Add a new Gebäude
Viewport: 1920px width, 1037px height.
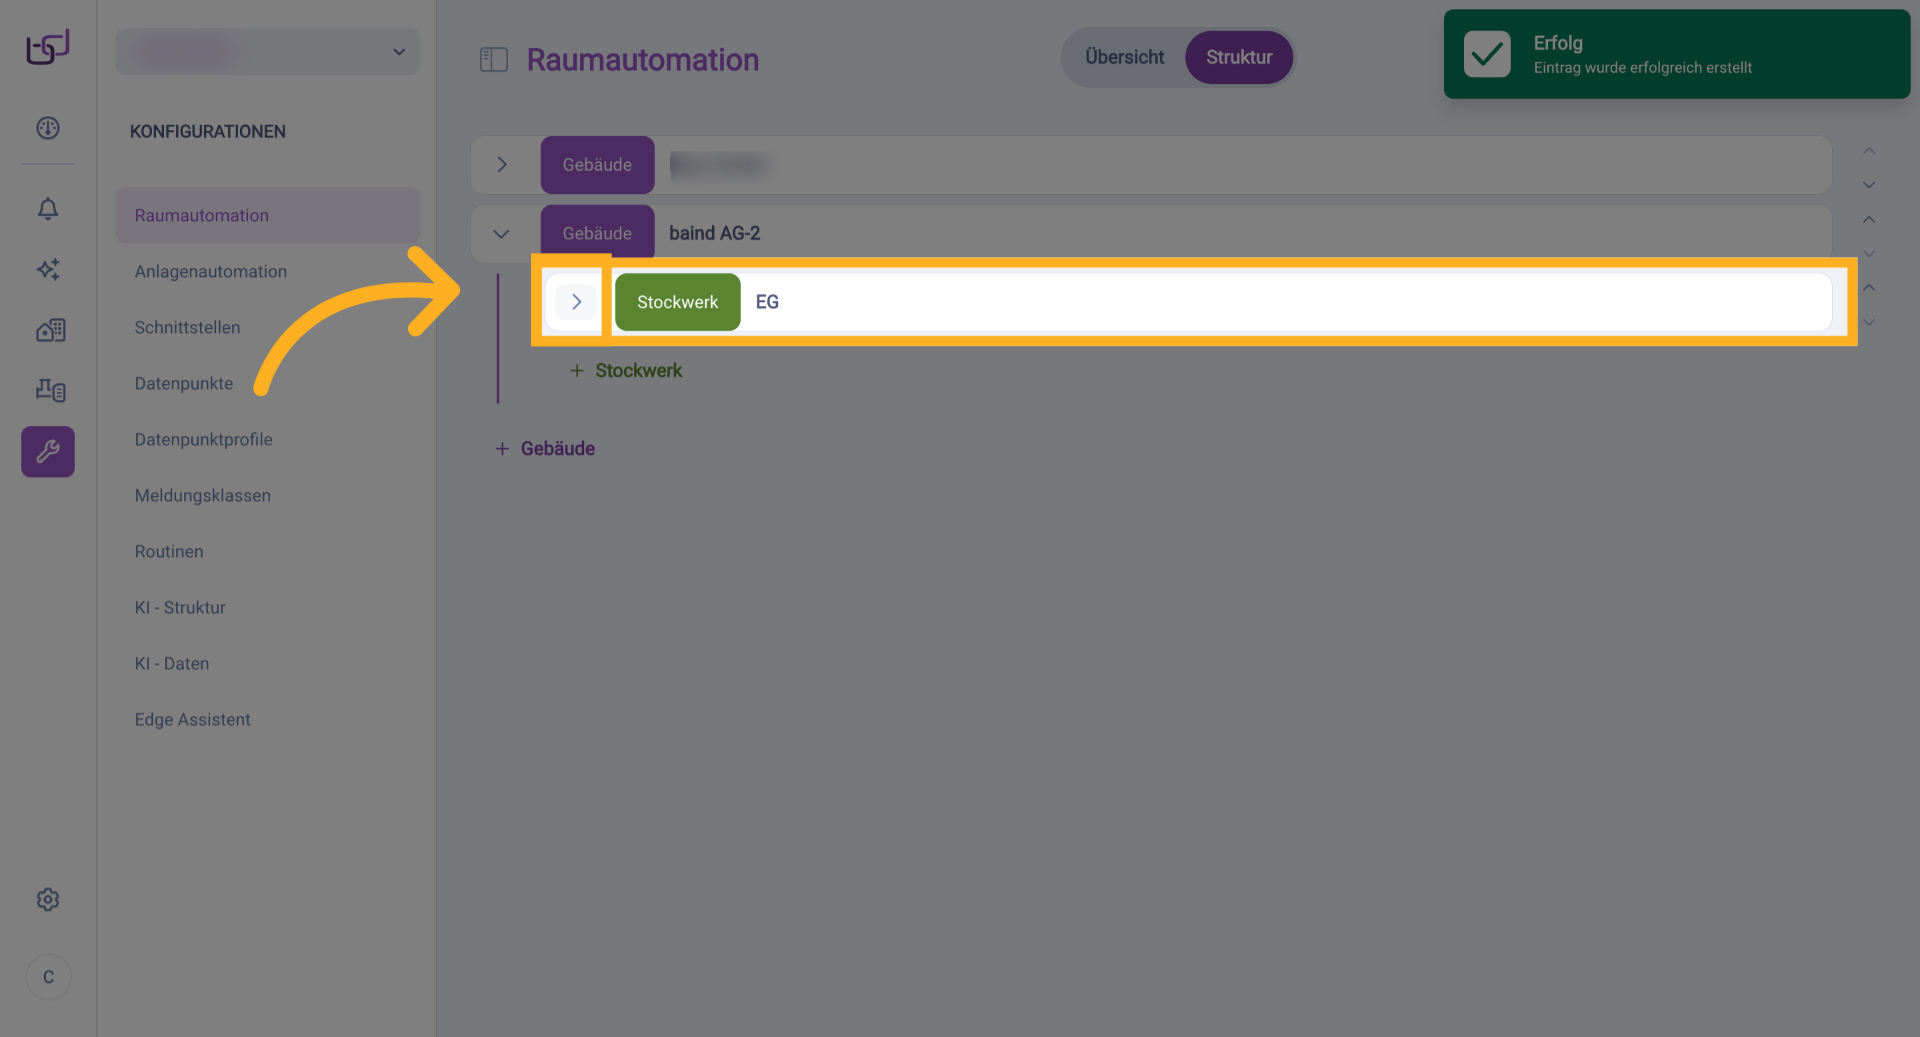[x=546, y=449]
